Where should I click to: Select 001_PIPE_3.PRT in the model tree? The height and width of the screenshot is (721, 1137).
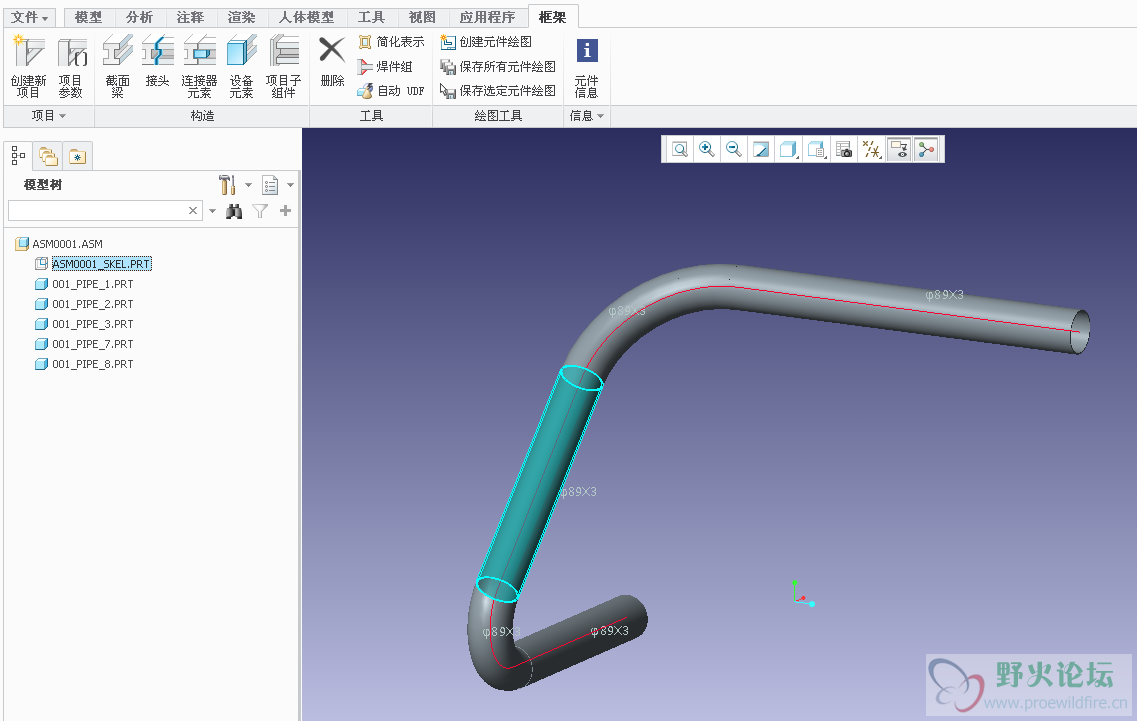point(84,324)
